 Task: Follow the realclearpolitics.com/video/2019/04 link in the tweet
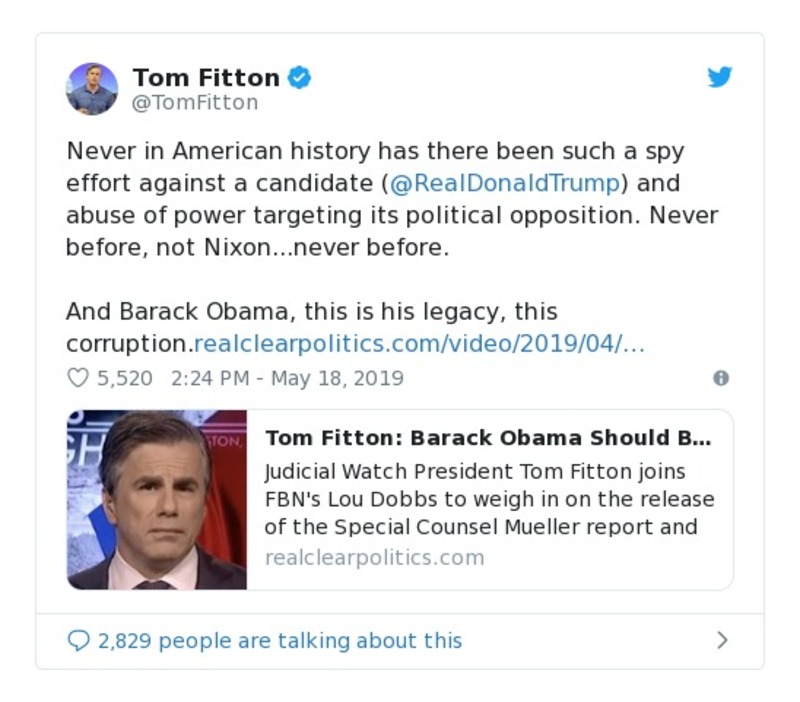click(419, 344)
